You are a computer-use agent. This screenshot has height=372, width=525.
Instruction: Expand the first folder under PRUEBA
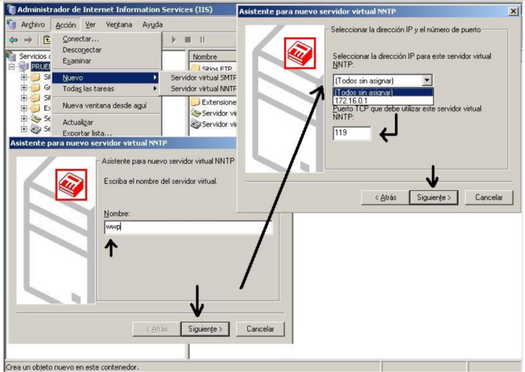[24, 77]
